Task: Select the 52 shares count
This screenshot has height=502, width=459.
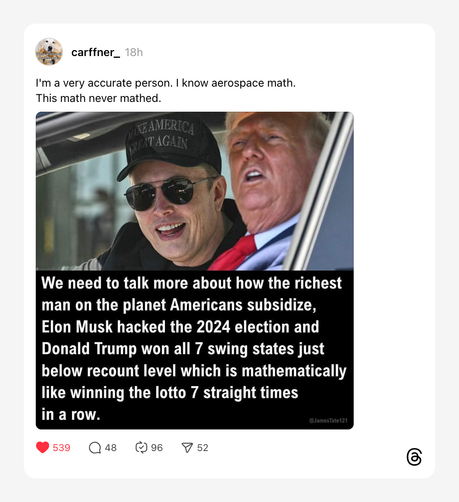Action: [203, 448]
